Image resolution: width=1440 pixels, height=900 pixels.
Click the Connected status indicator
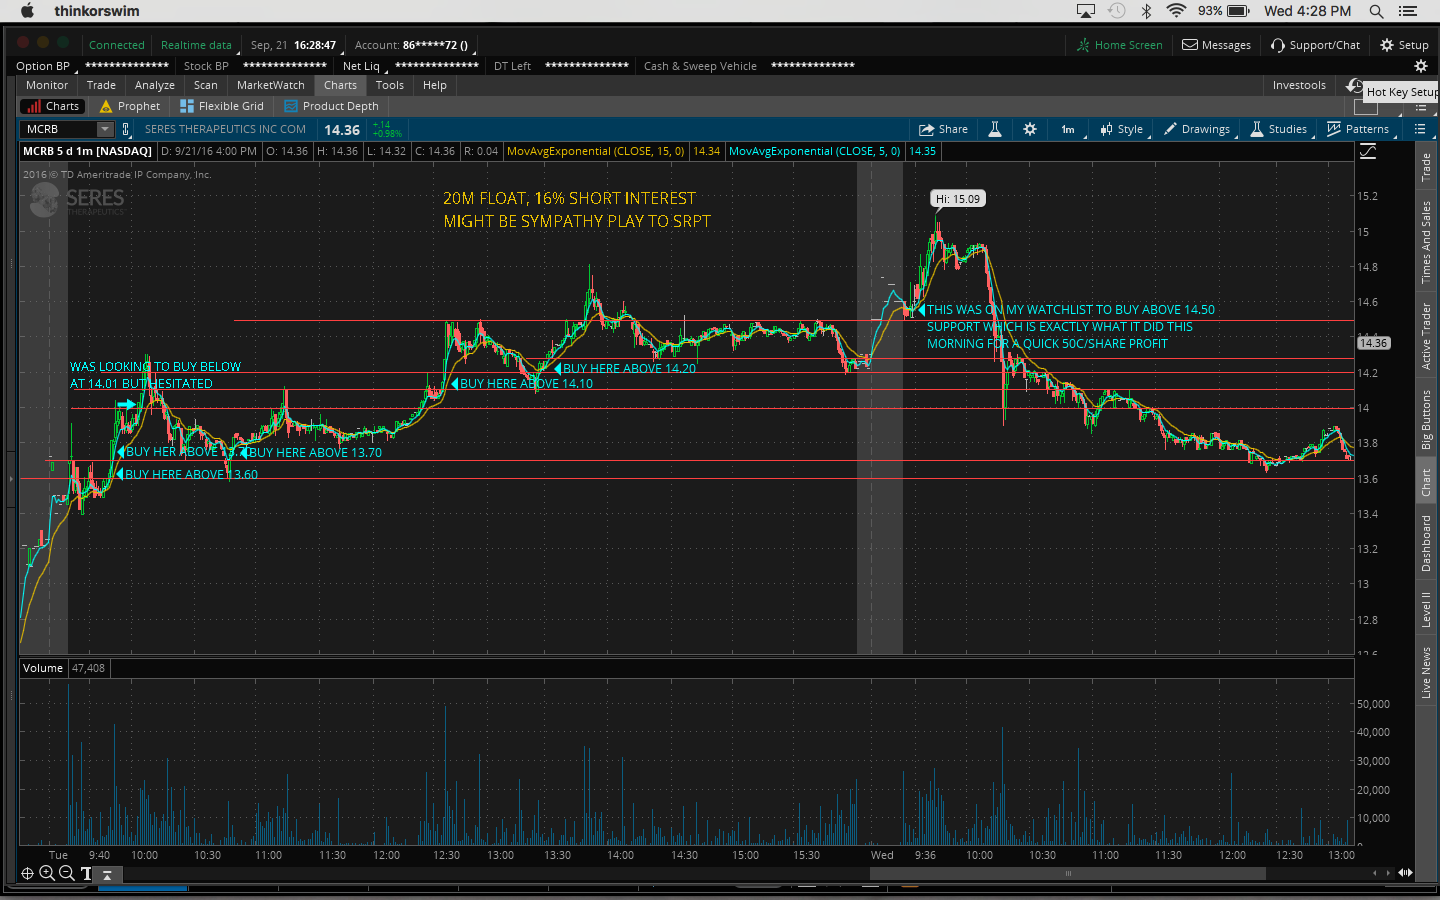click(x=117, y=45)
